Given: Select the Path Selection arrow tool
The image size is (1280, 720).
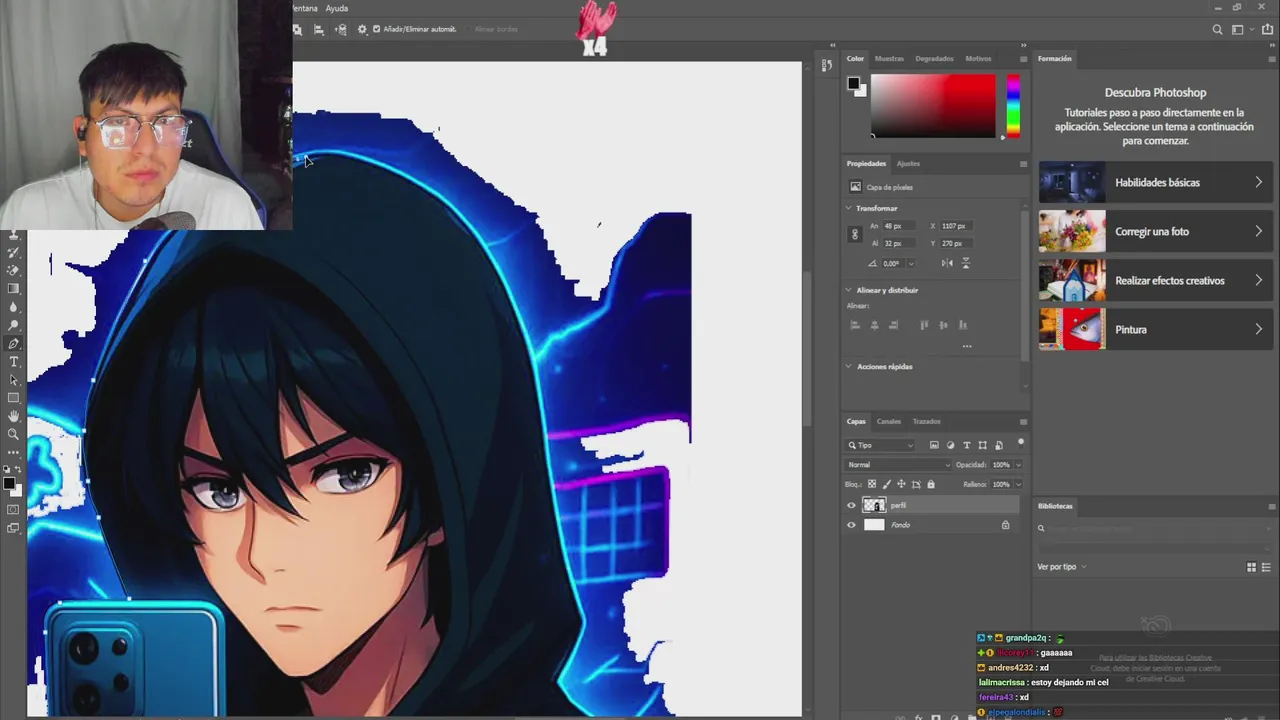Looking at the screenshot, I should click(x=14, y=380).
